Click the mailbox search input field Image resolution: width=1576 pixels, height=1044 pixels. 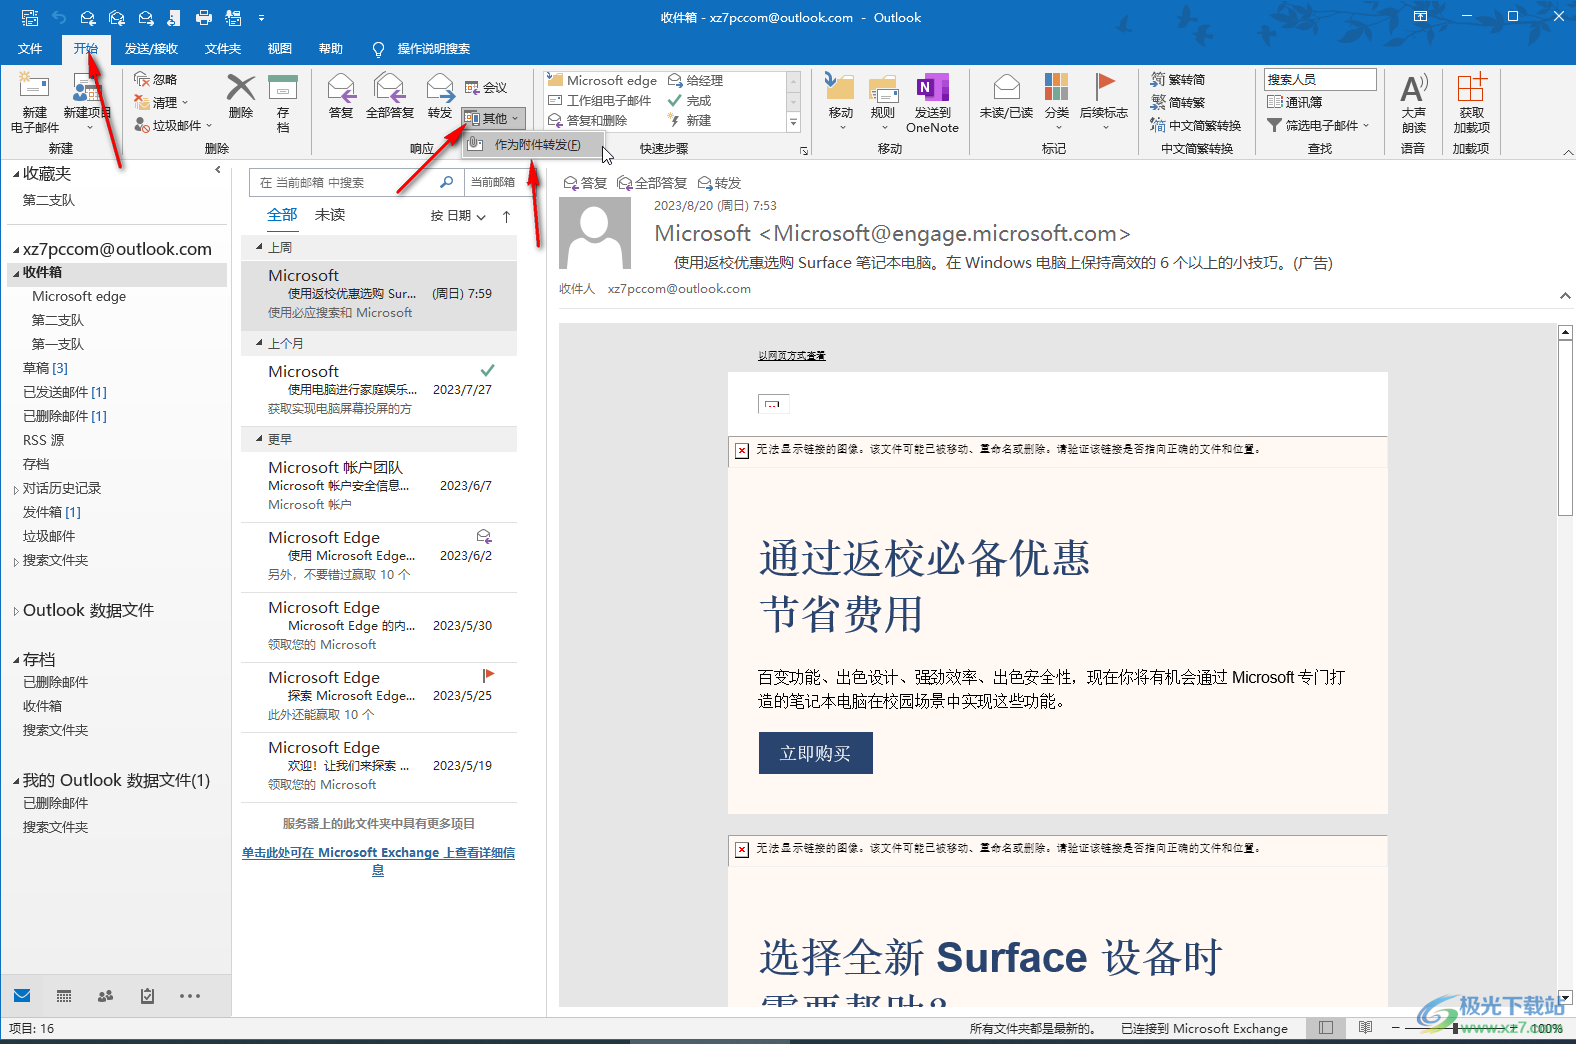coord(346,182)
